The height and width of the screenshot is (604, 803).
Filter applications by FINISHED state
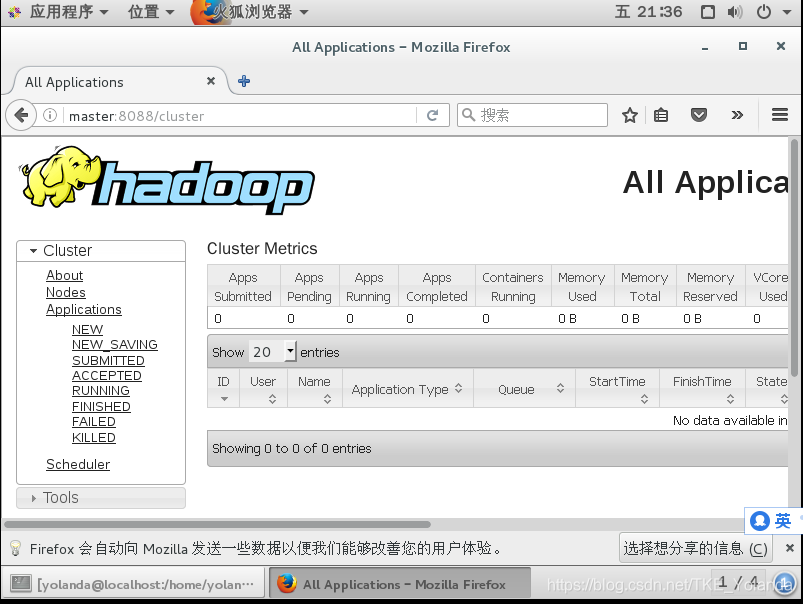pos(101,407)
